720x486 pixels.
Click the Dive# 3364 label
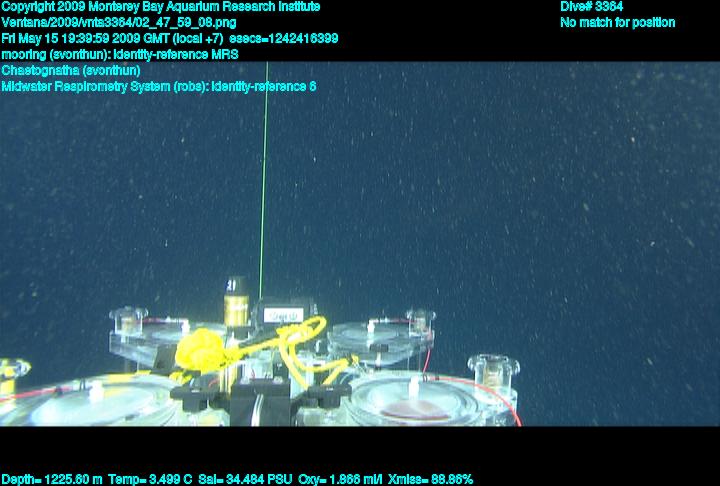pyautogui.click(x=592, y=7)
